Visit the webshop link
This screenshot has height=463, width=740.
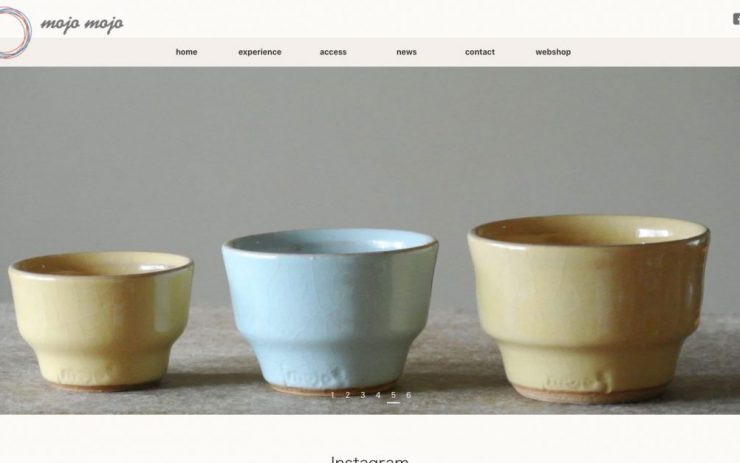(x=553, y=52)
